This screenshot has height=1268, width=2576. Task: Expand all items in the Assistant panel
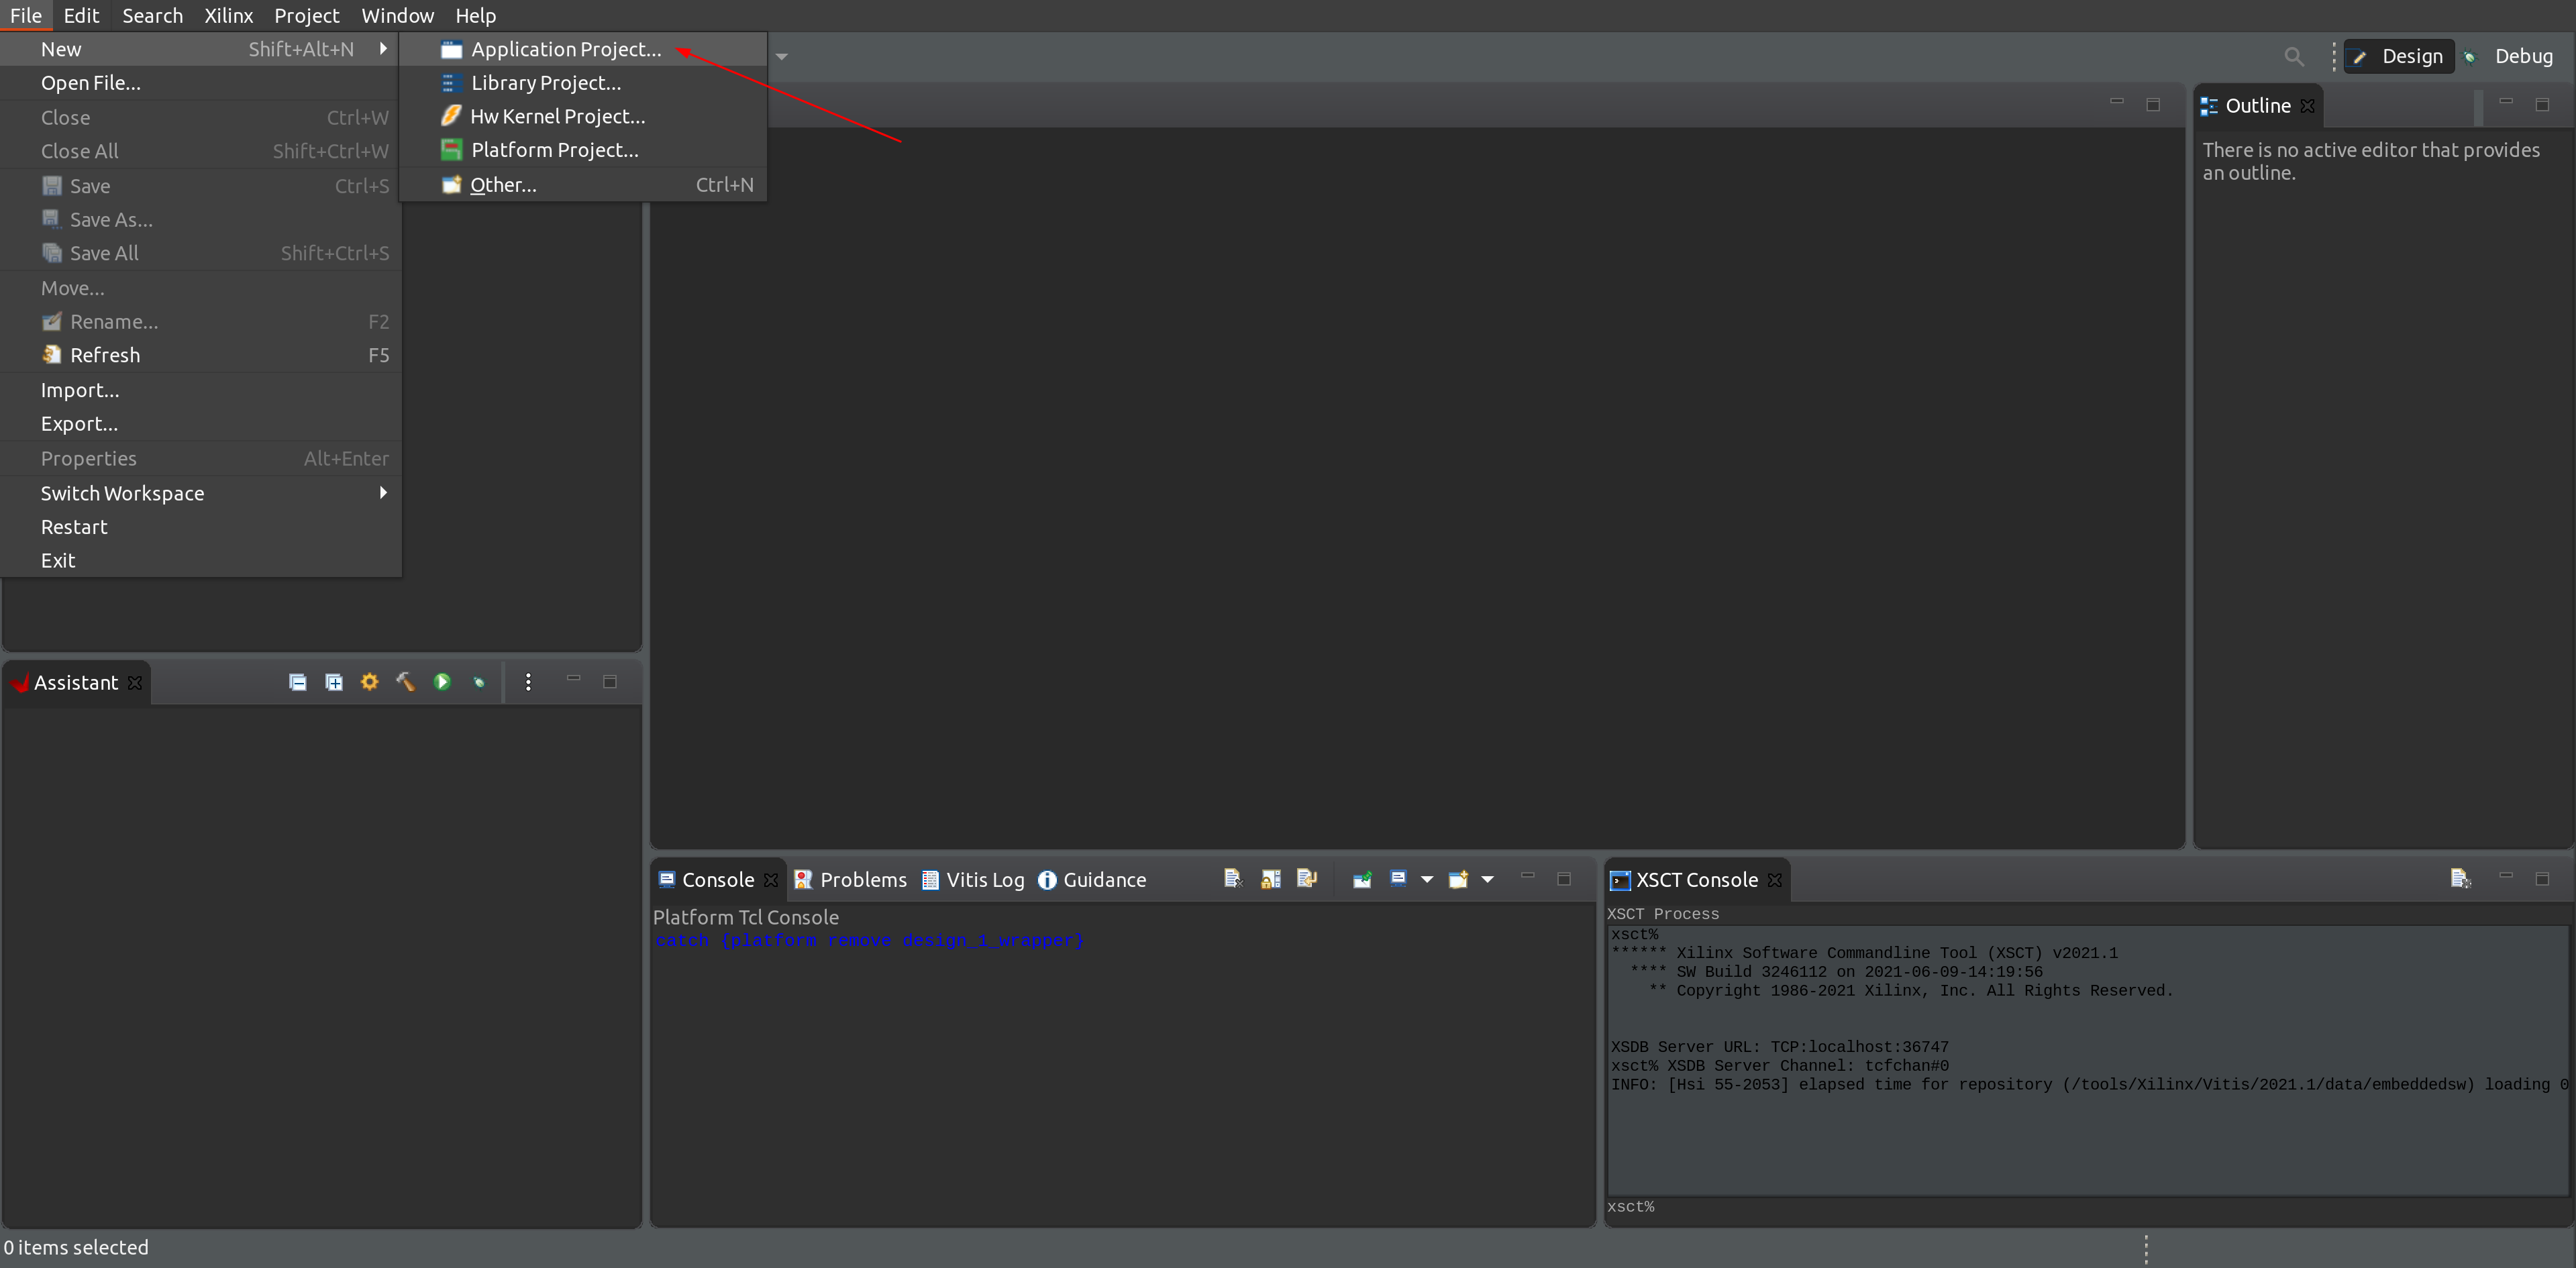(x=333, y=682)
